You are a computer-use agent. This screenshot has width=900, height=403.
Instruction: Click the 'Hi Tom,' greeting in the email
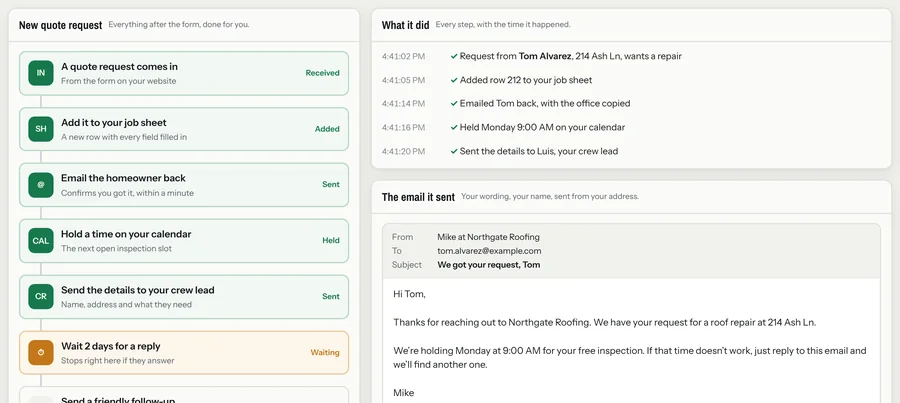[x=409, y=294]
